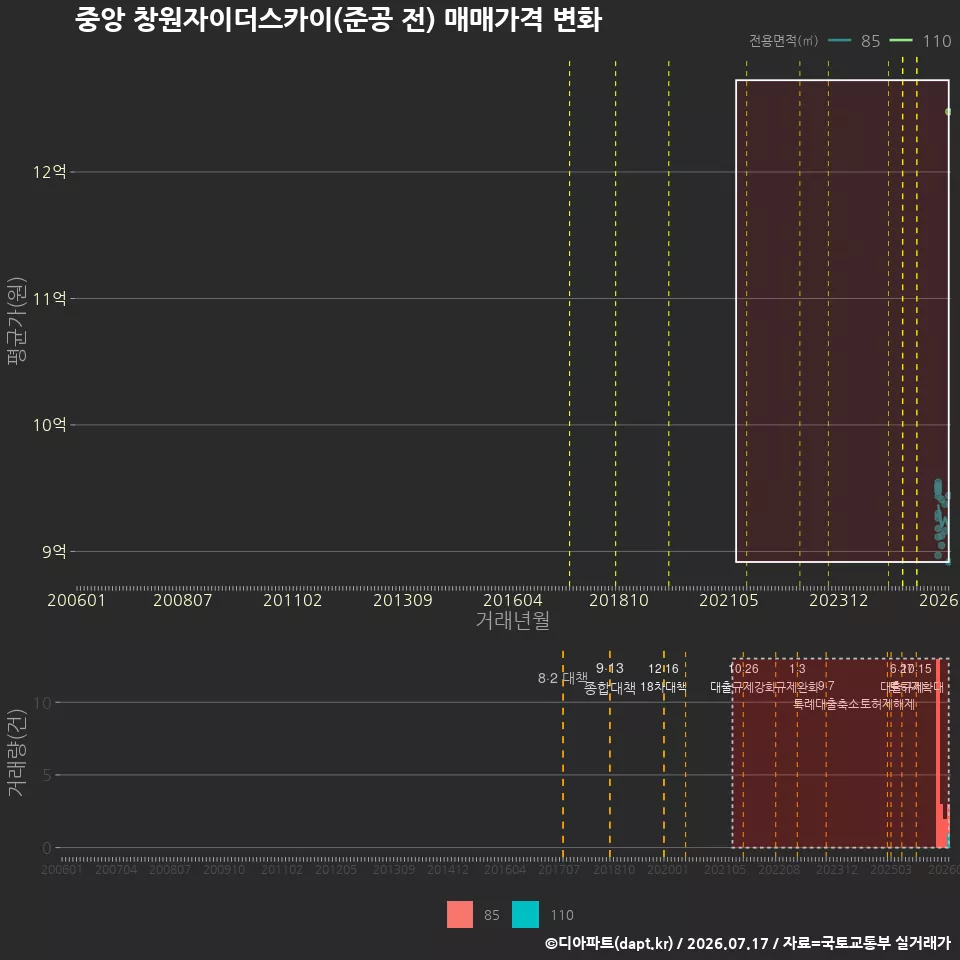This screenshot has width=960, height=960.
Task: Click the 평균가(원) axis title
Action: click(17, 321)
